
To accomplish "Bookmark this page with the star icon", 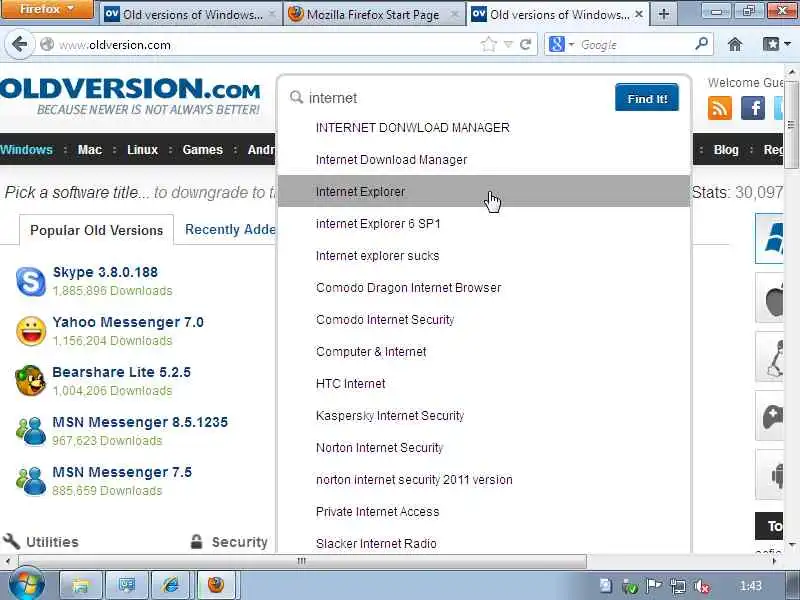I will pos(488,45).
